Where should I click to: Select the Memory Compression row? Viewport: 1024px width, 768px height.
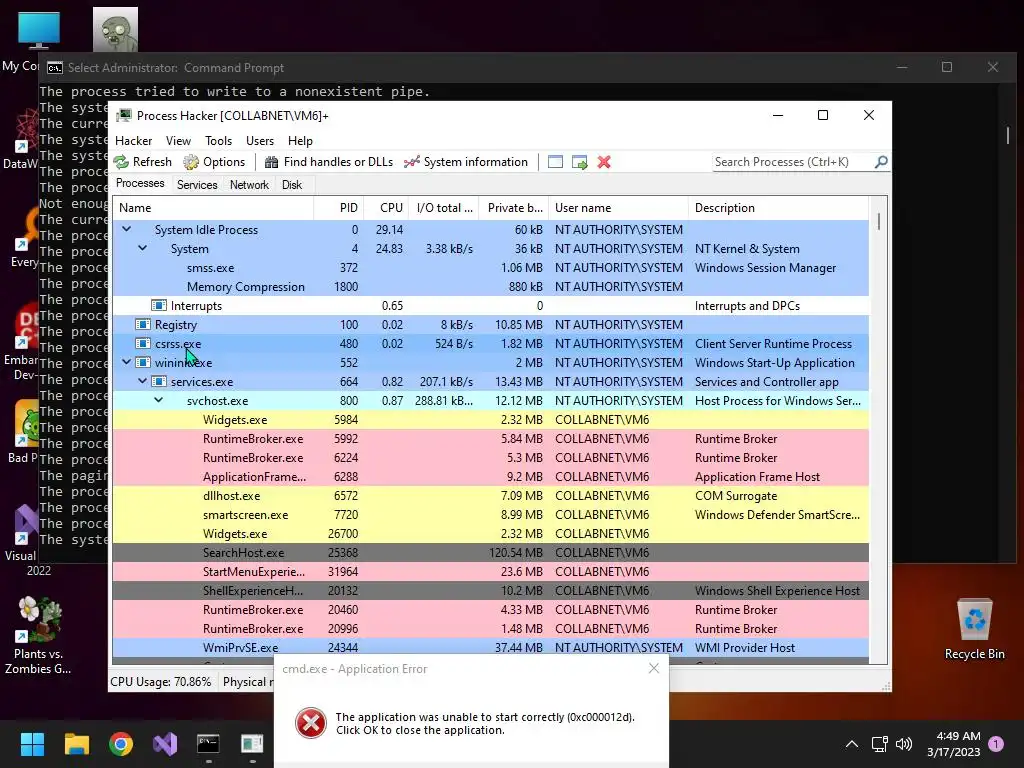pos(490,287)
